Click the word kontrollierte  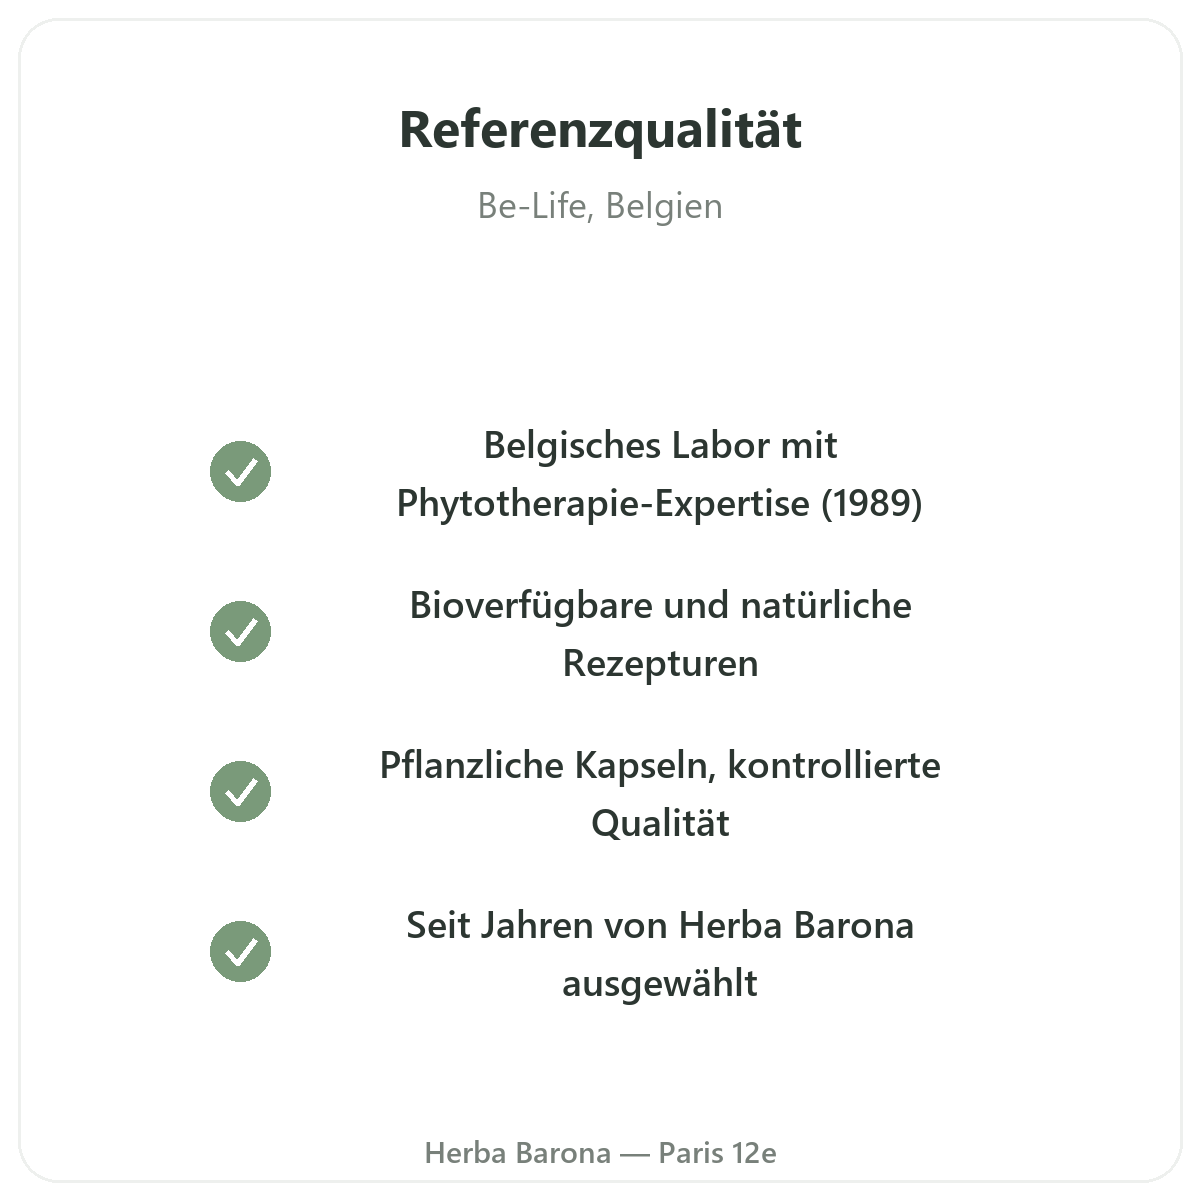click(834, 765)
